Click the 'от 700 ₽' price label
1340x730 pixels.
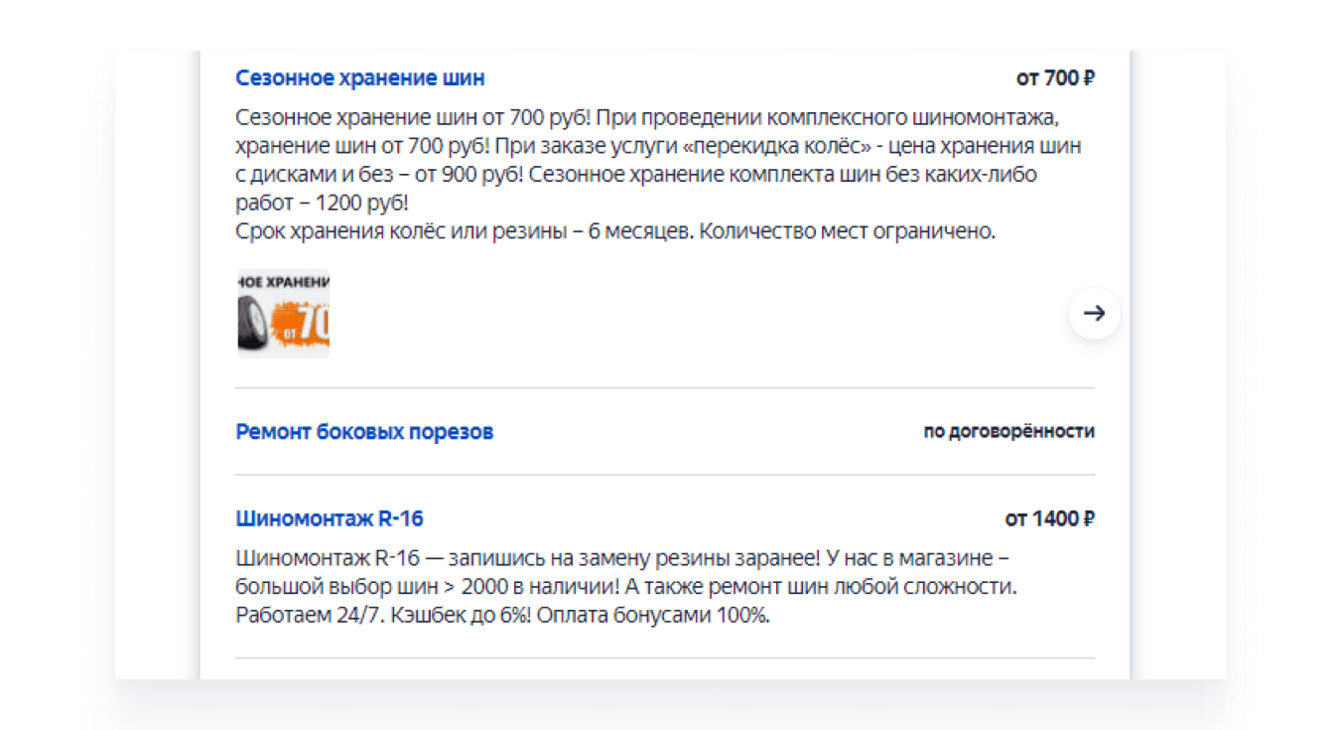coord(1055,78)
